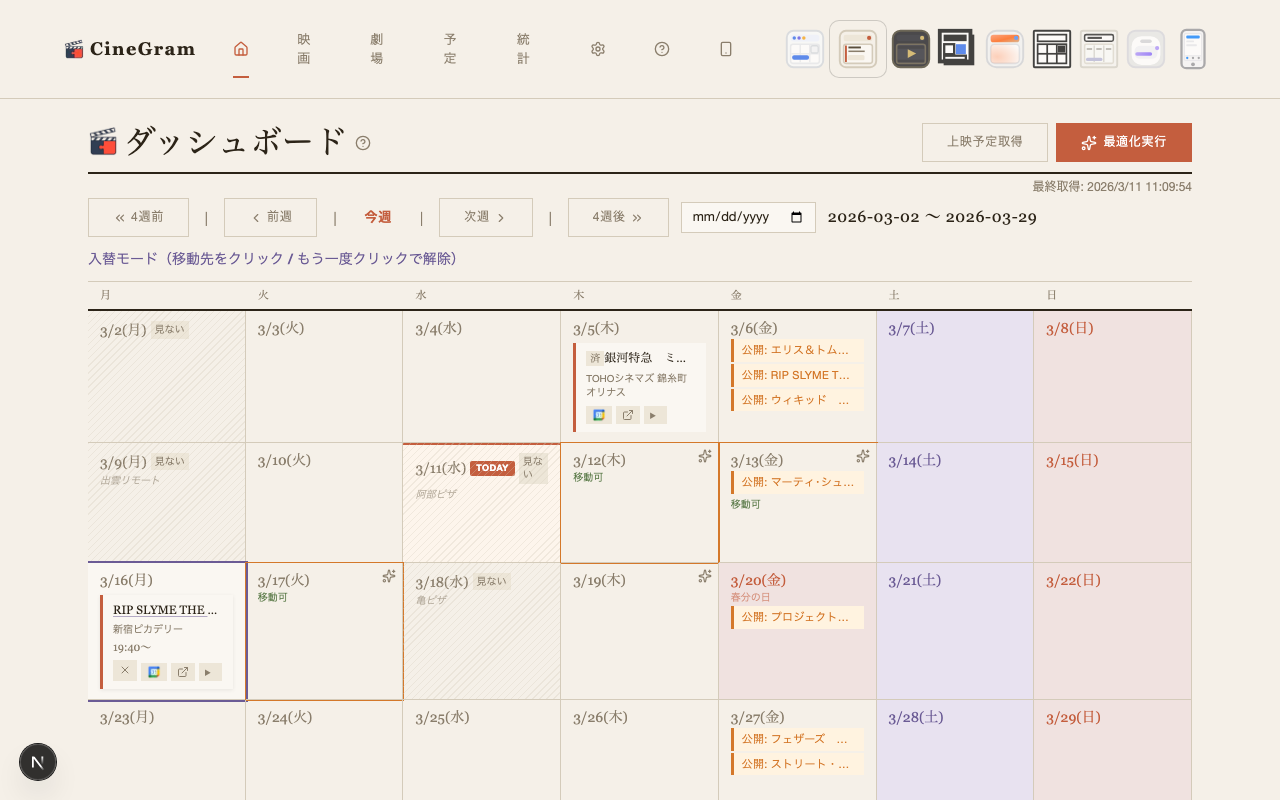Click the 上映予定取得 button
The height and width of the screenshot is (800, 1280).
click(x=984, y=142)
